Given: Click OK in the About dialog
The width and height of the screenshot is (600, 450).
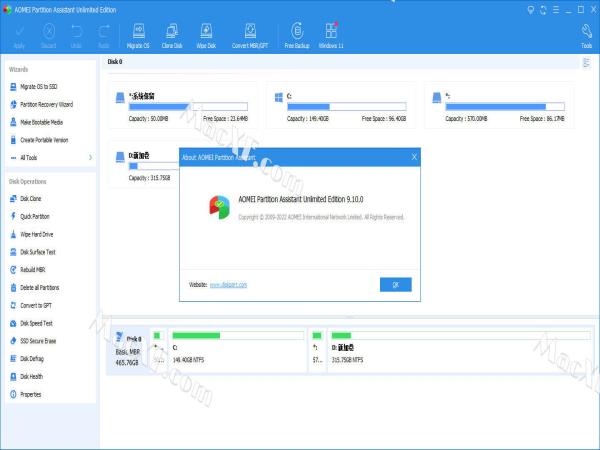Looking at the screenshot, I should (396, 285).
